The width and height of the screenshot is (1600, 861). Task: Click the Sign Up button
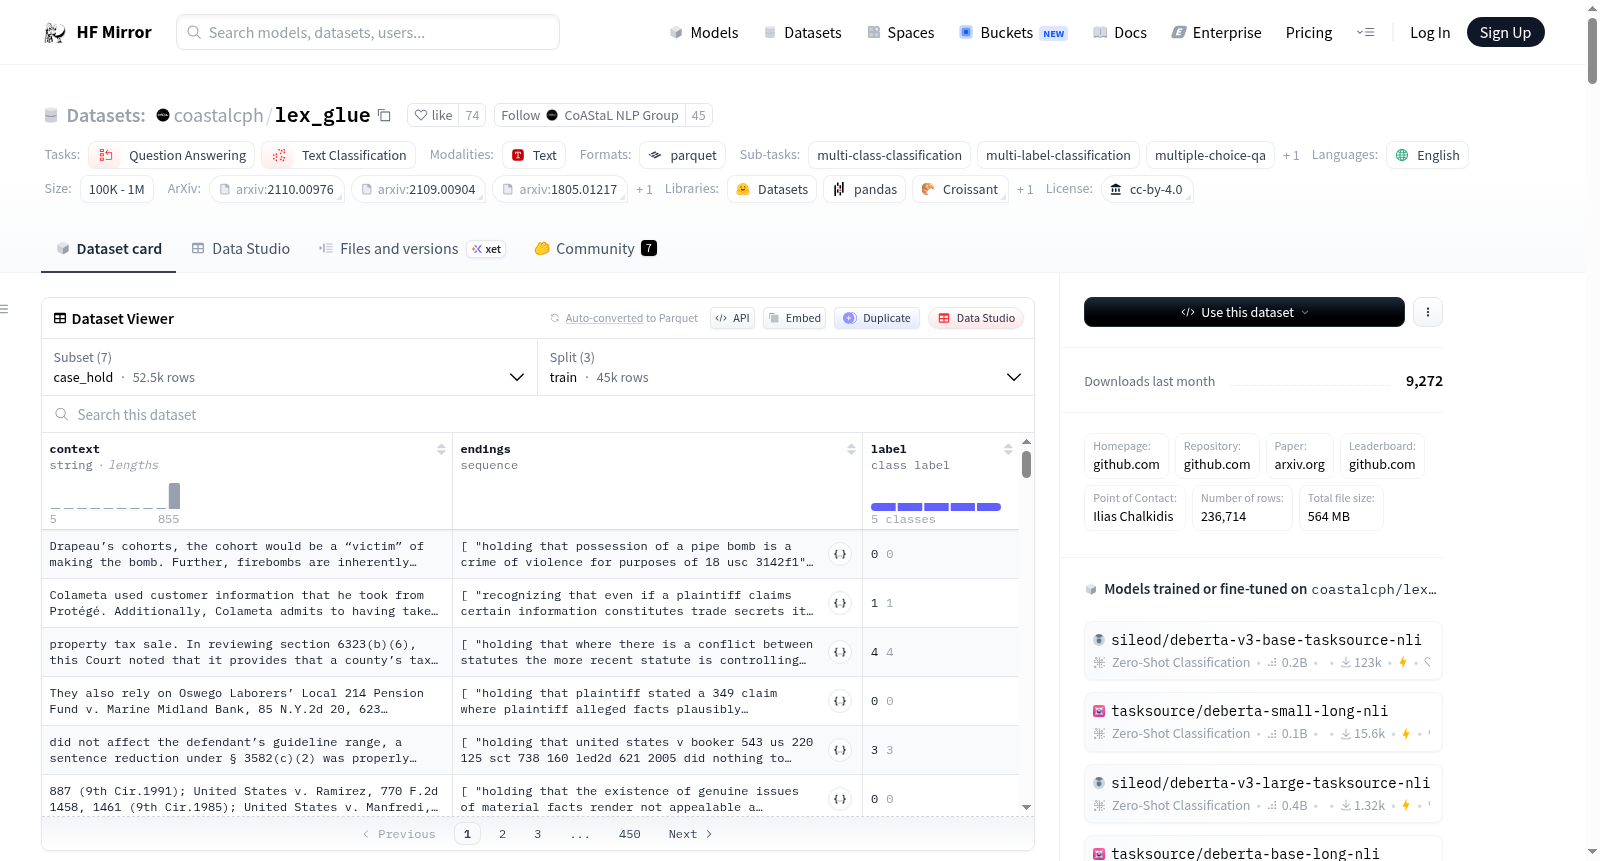1505,33
